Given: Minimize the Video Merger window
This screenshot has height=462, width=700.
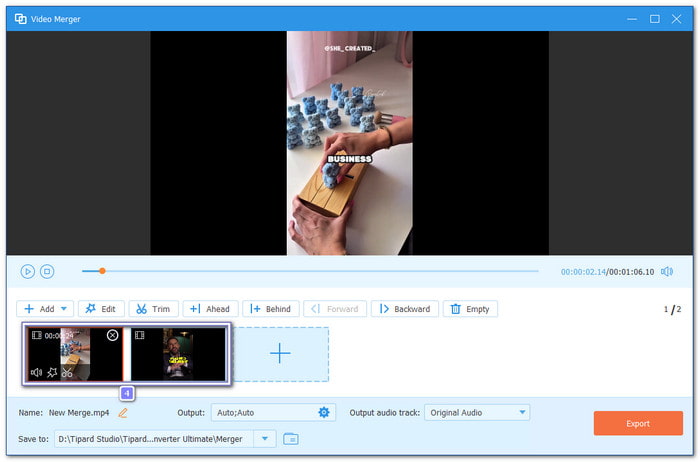Looking at the screenshot, I should point(632,19).
